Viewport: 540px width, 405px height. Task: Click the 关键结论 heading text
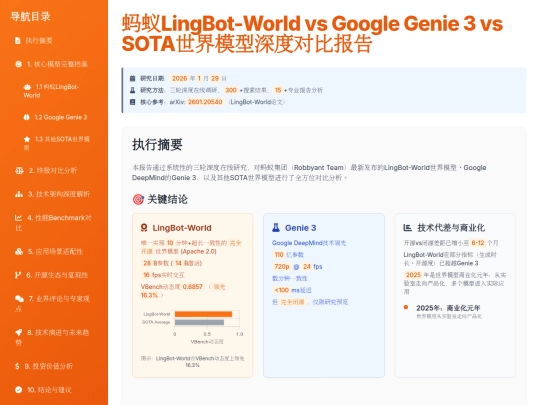click(x=167, y=199)
